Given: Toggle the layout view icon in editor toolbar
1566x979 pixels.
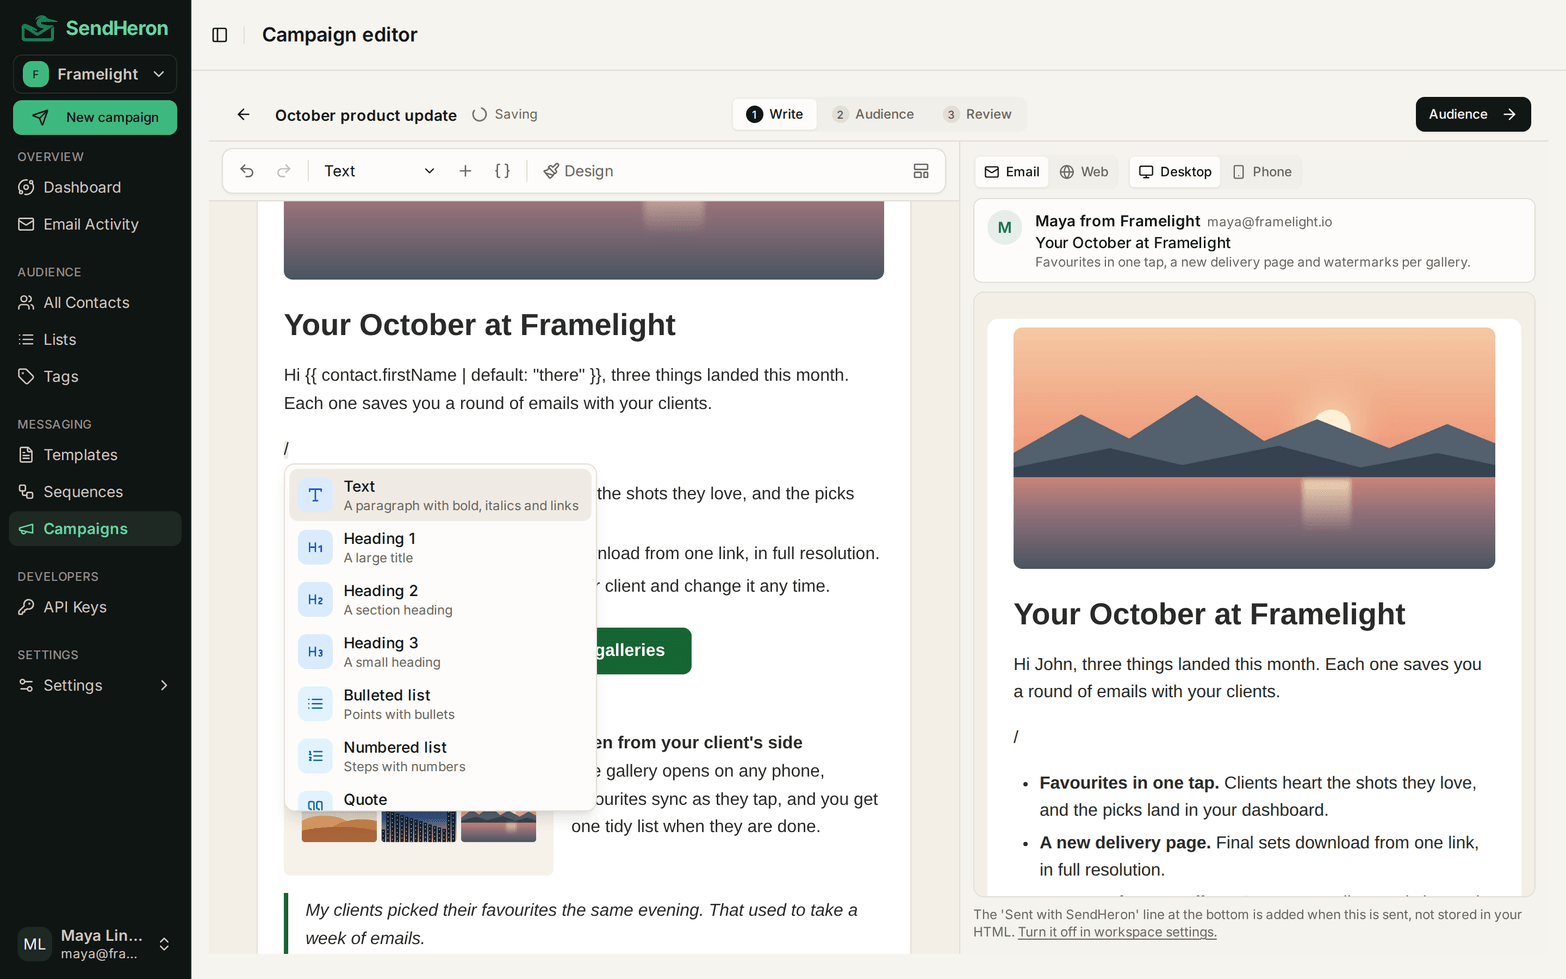Looking at the screenshot, I should click(921, 171).
